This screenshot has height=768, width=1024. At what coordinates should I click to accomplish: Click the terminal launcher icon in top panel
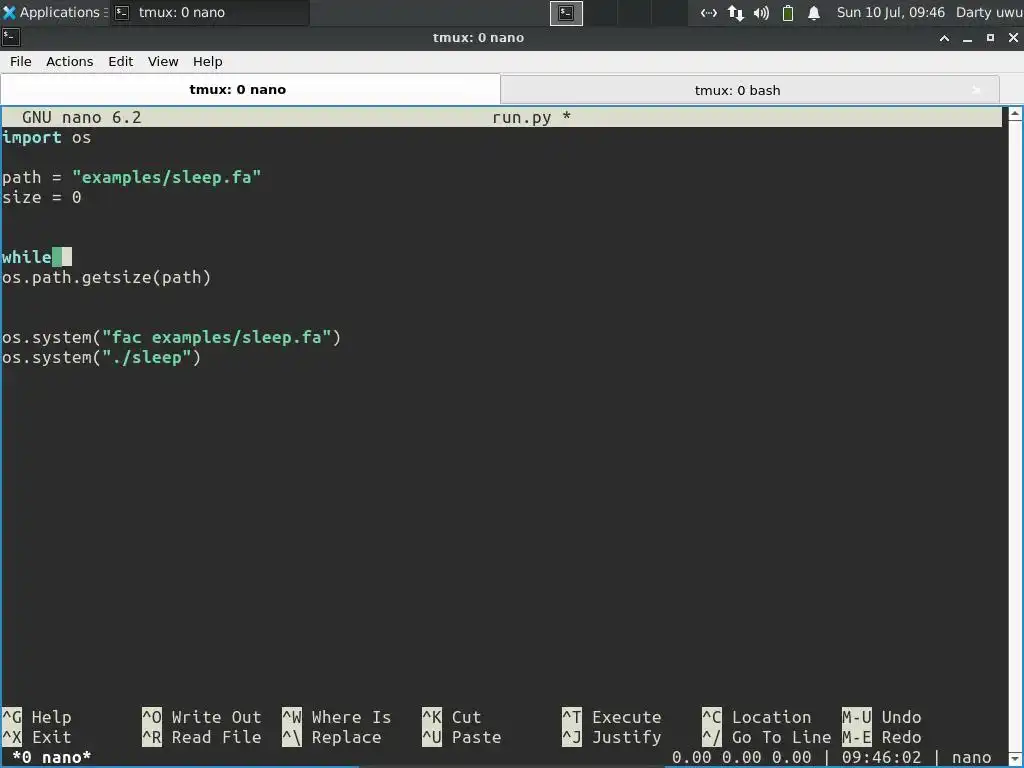pos(566,12)
